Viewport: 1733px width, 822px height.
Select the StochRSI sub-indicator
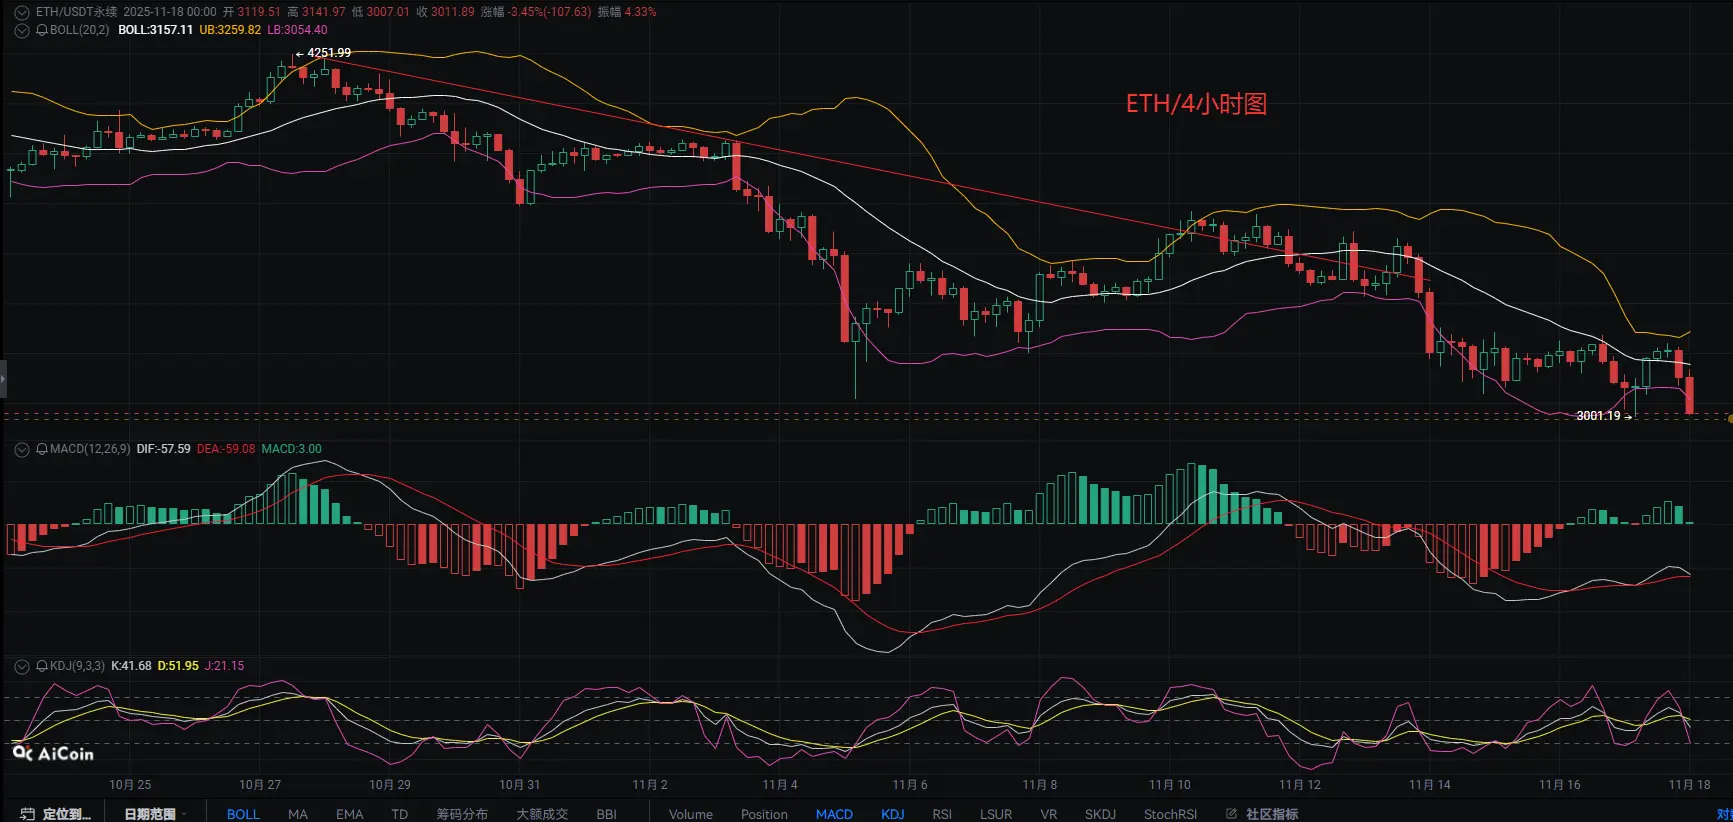1170,814
